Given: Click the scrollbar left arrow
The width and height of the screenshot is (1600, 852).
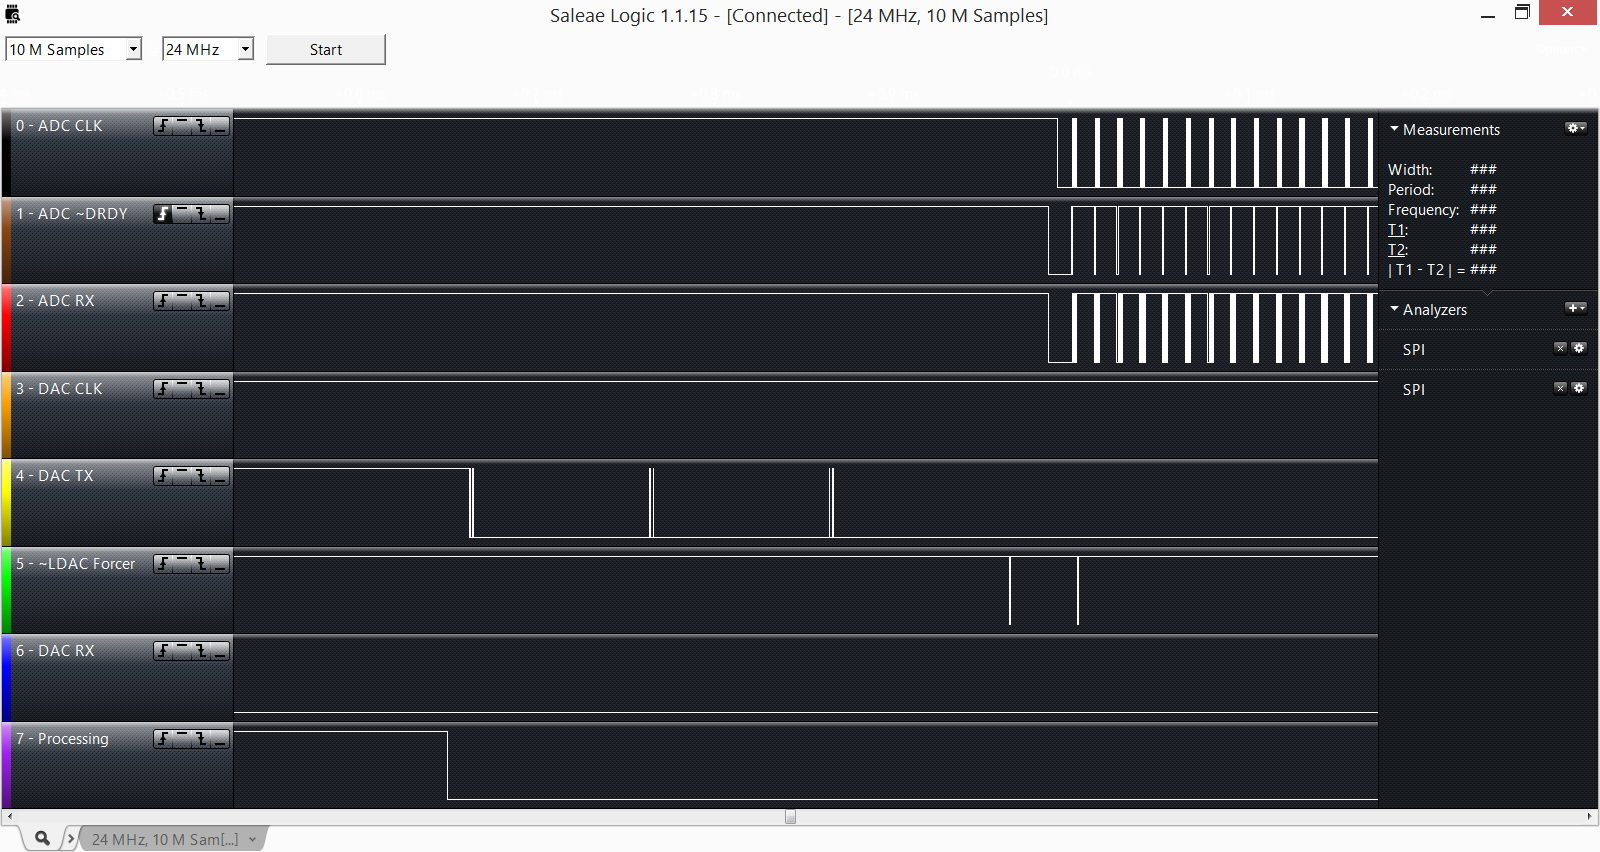Looking at the screenshot, I should coord(9,817).
